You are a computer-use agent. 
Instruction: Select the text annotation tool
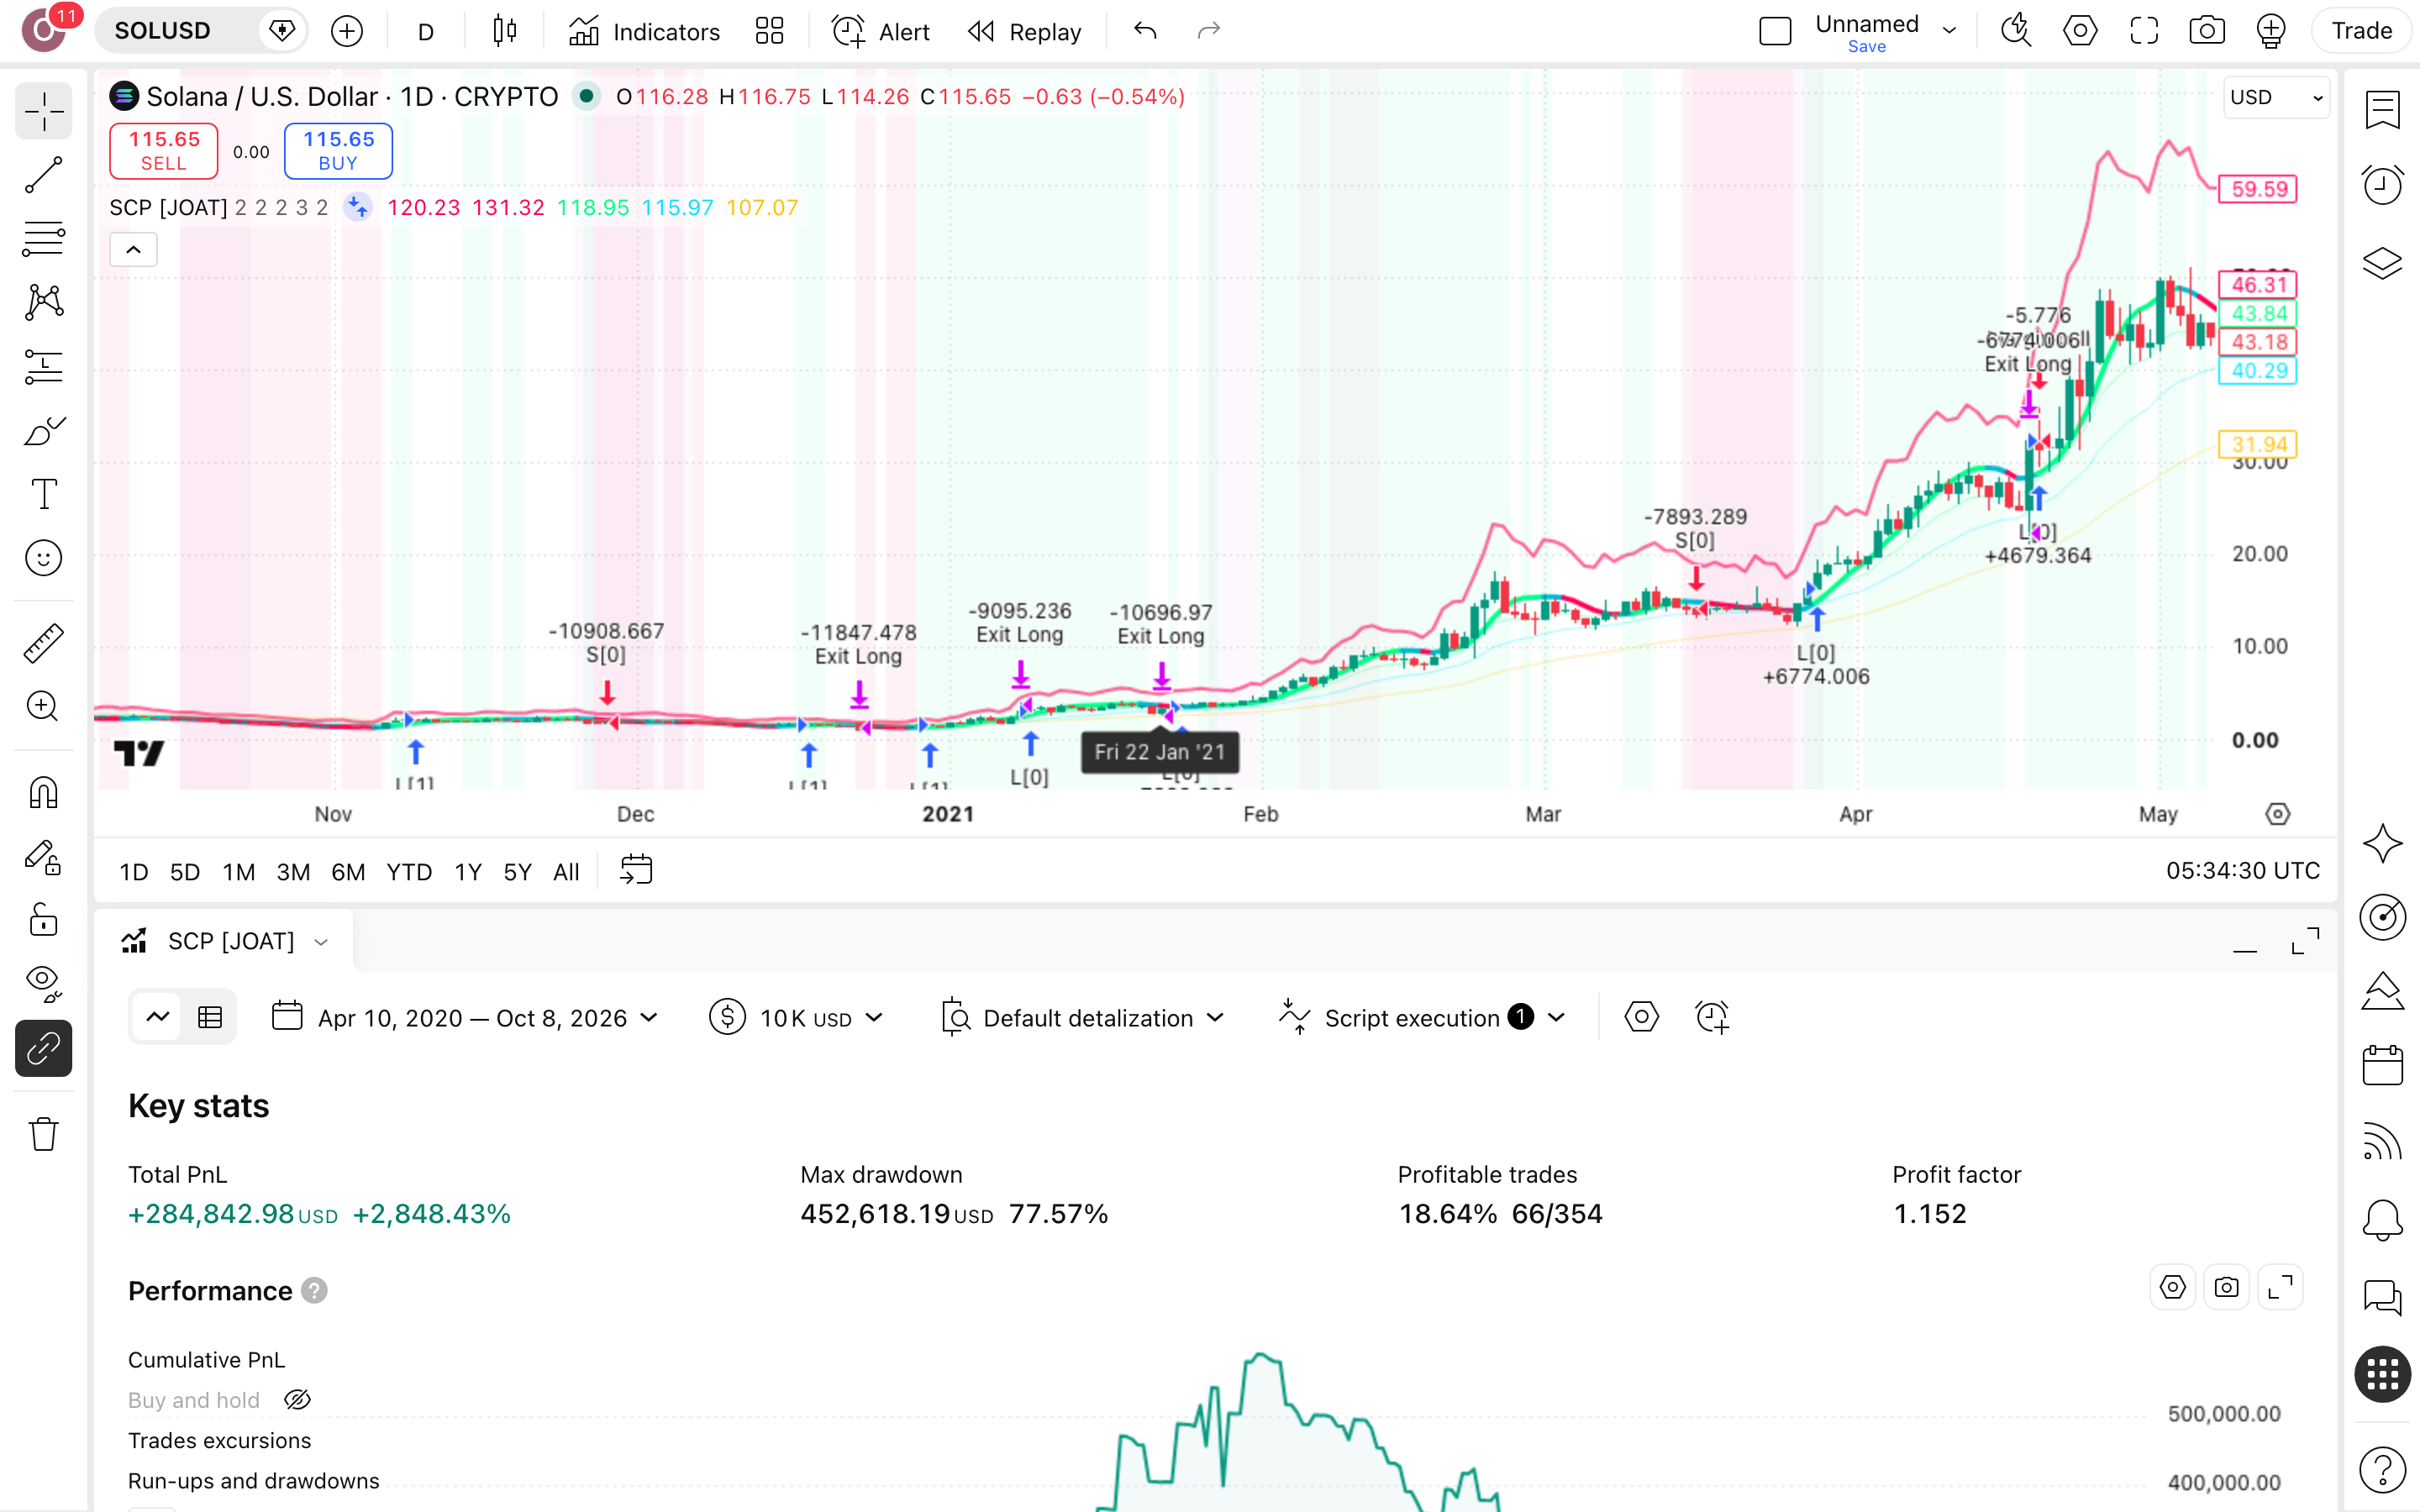tap(44, 494)
